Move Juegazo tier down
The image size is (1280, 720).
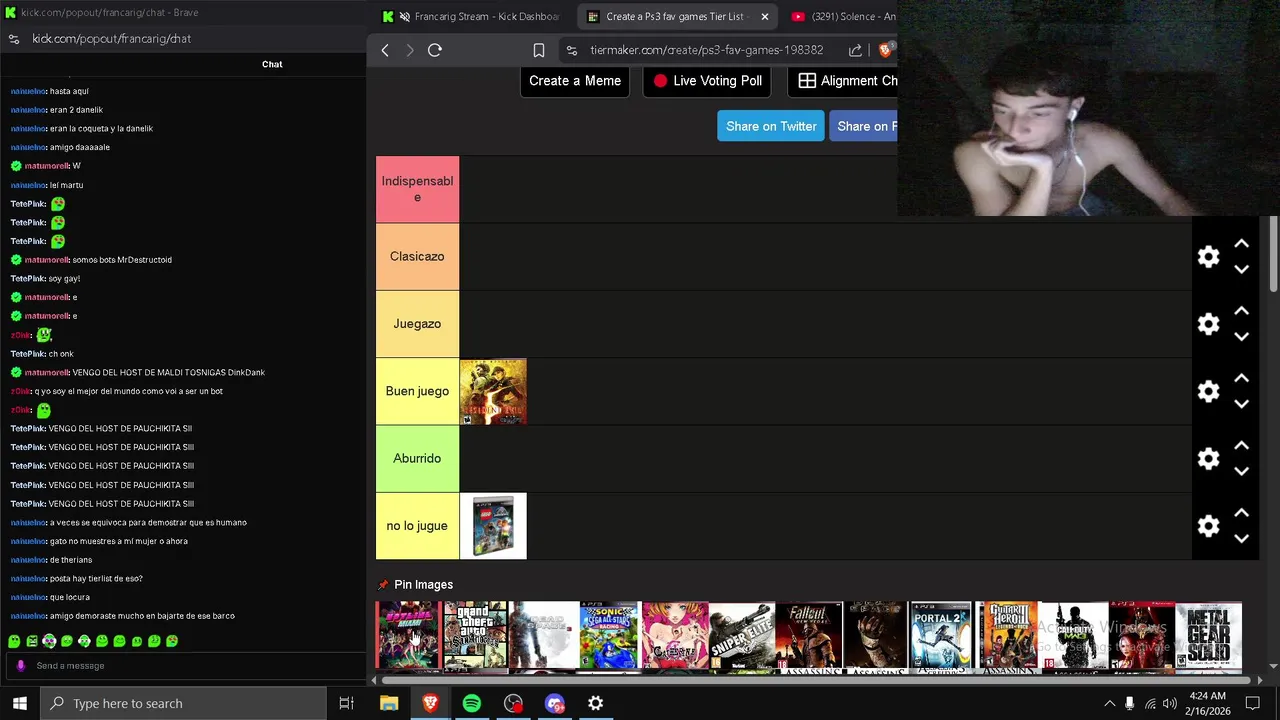click(x=1241, y=336)
